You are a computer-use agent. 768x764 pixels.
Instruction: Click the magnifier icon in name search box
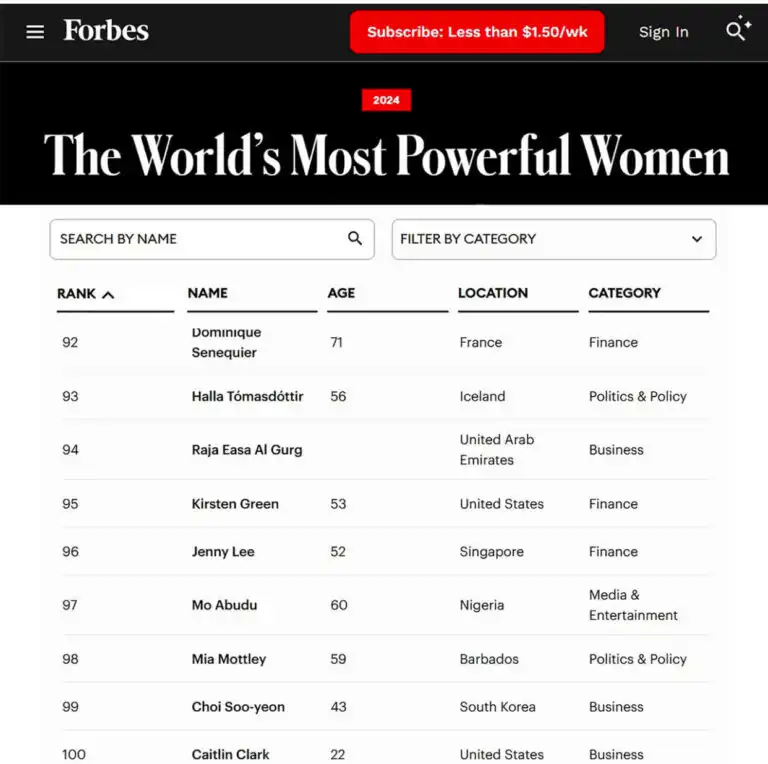coord(355,239)
